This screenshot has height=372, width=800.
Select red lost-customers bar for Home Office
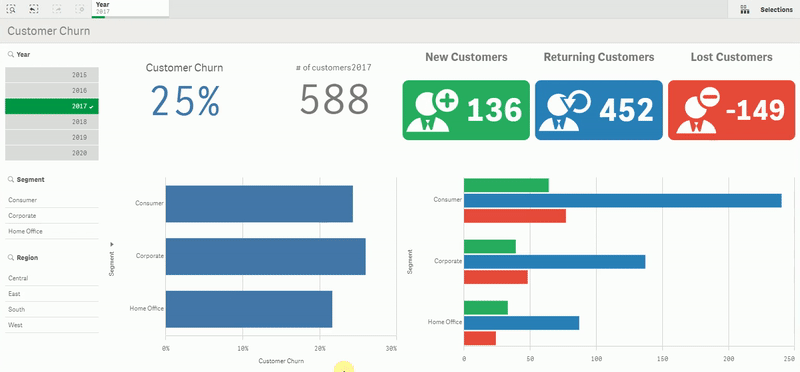point(480,338)
